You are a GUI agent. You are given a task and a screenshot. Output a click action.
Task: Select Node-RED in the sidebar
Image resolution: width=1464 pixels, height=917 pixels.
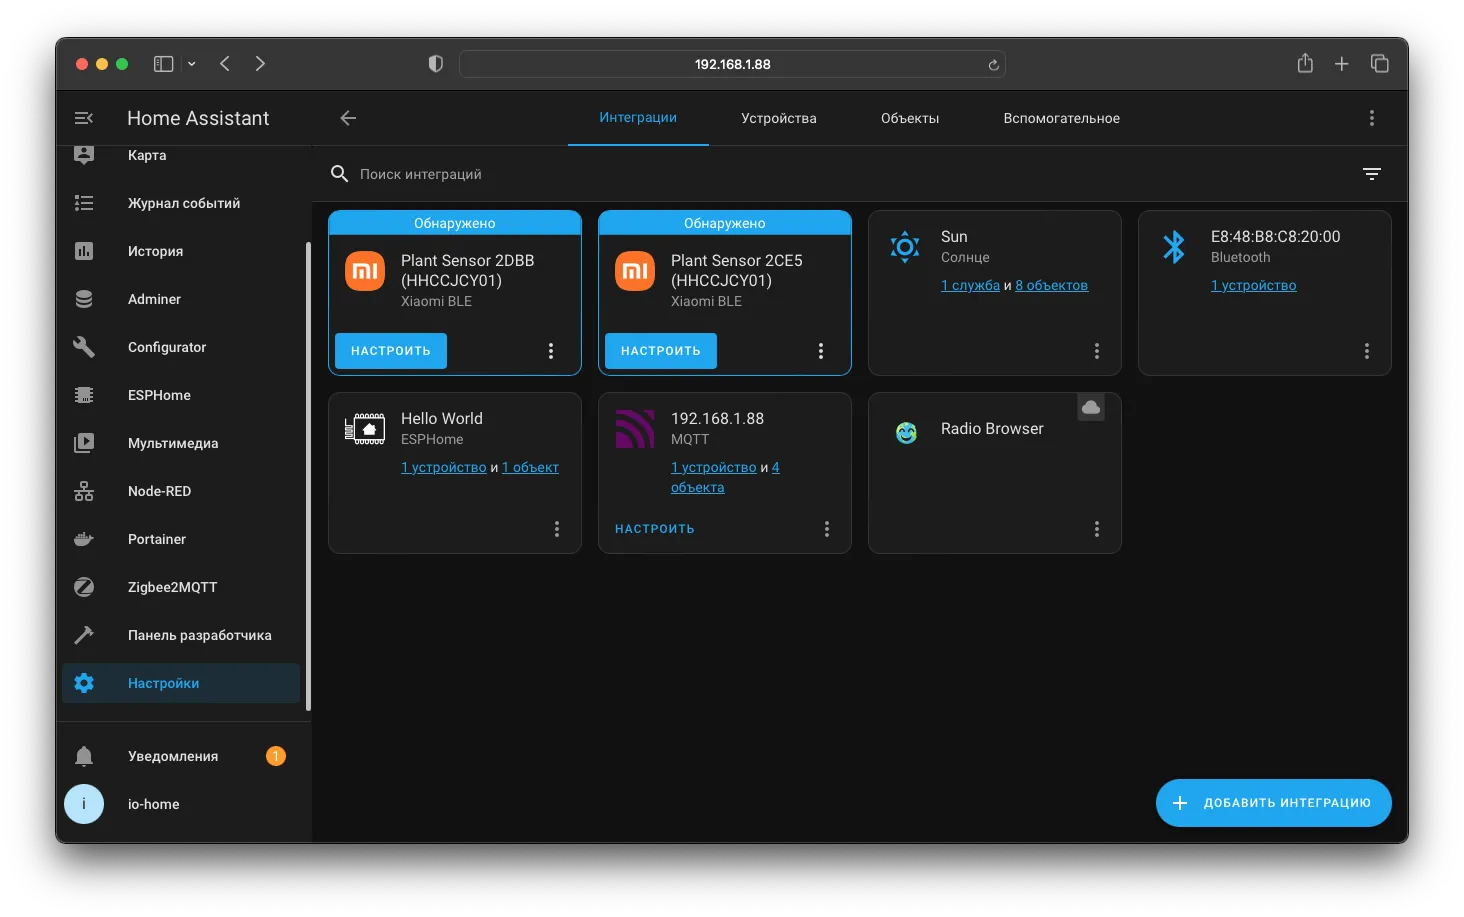point(181,491)
